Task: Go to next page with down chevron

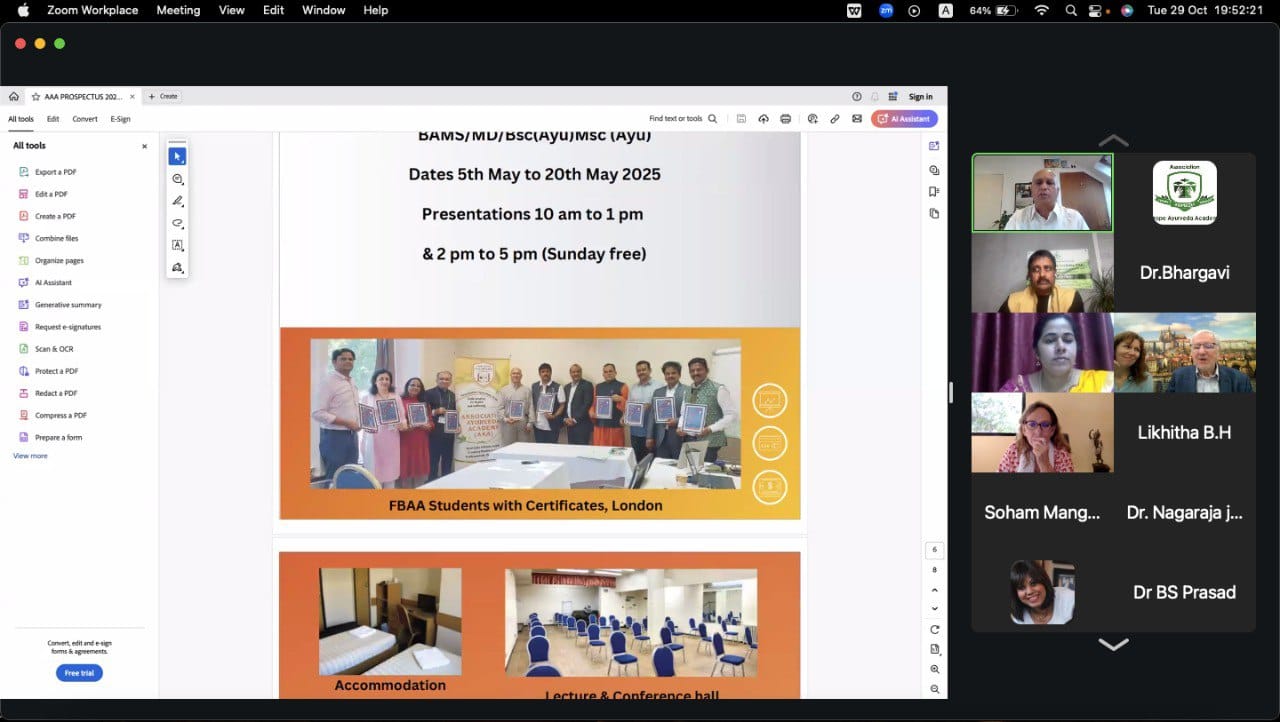Action: [x=935, y=608]
